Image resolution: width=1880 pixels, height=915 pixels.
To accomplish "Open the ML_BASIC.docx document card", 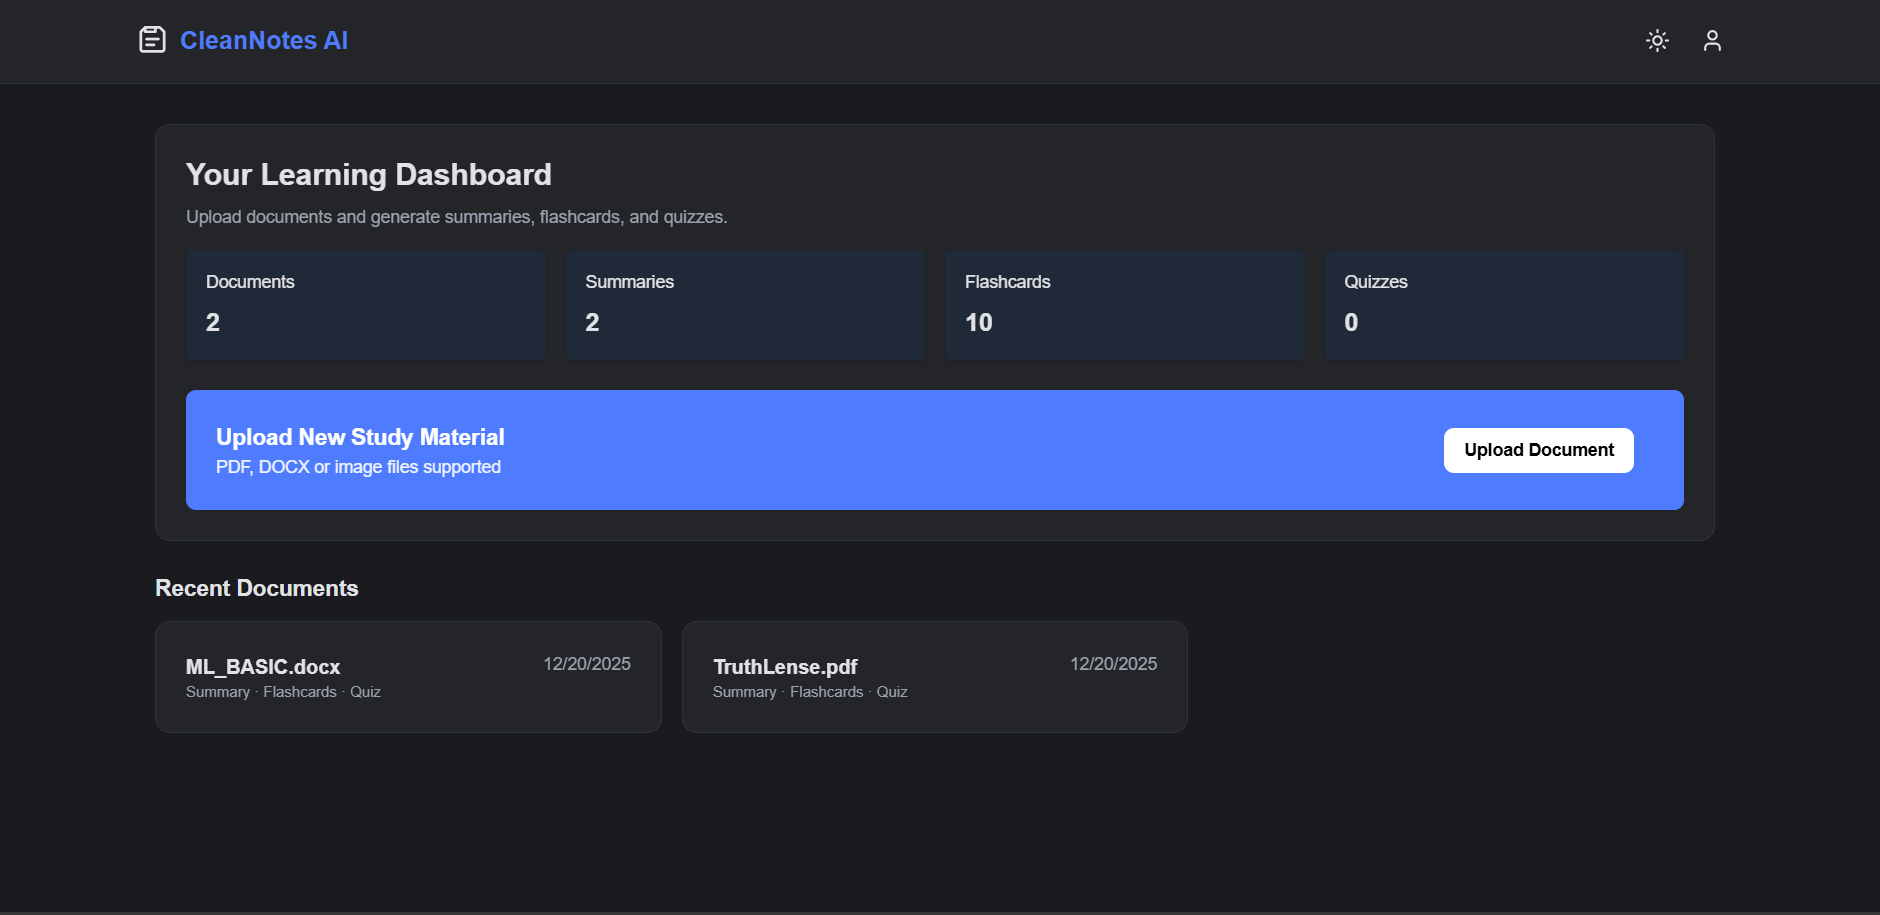I will pyautogui.click(x=407, y=676).
